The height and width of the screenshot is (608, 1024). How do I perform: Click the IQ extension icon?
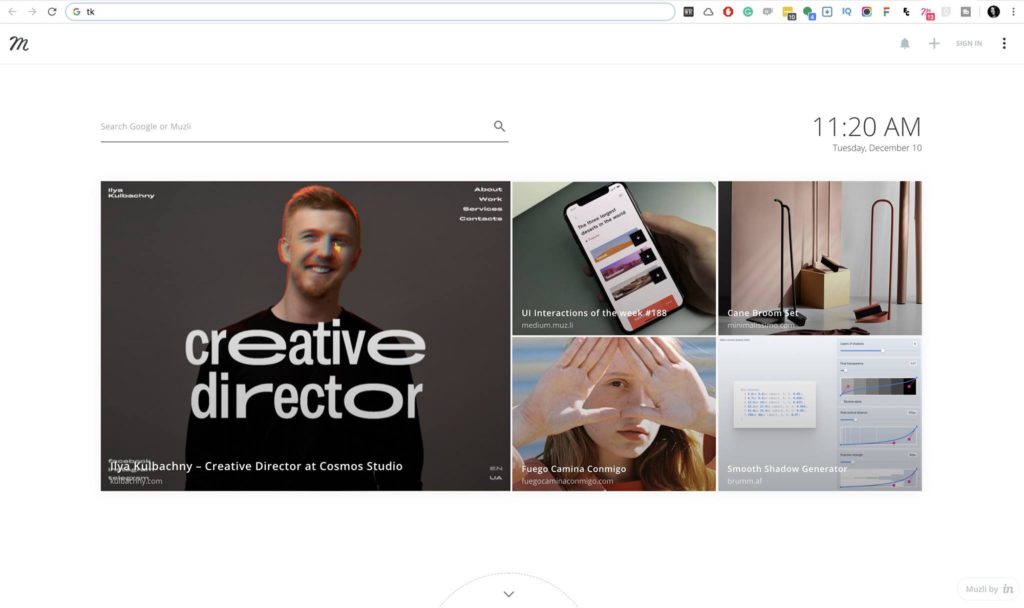coord(846,12)
